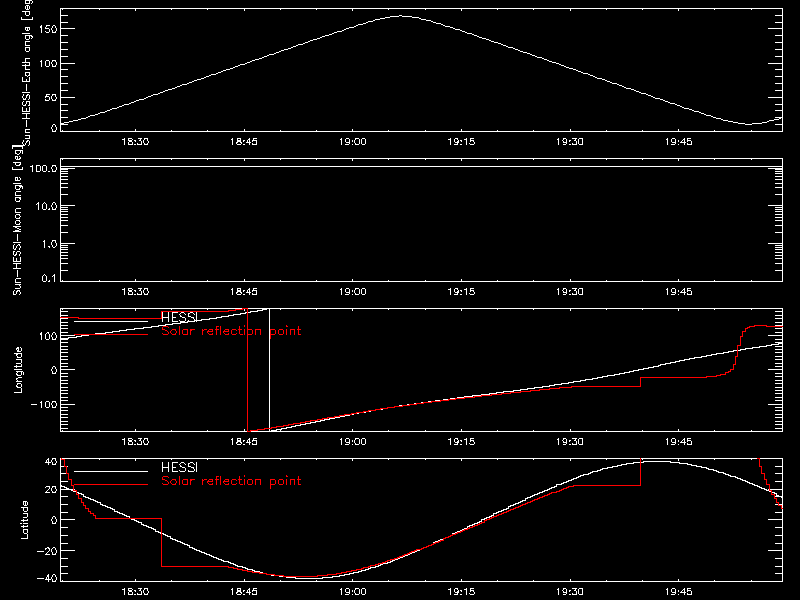Click the red legend line in Longitude plot
This screenshot has width=800, height=600.
pyautogui.click(x=111, y=335)
